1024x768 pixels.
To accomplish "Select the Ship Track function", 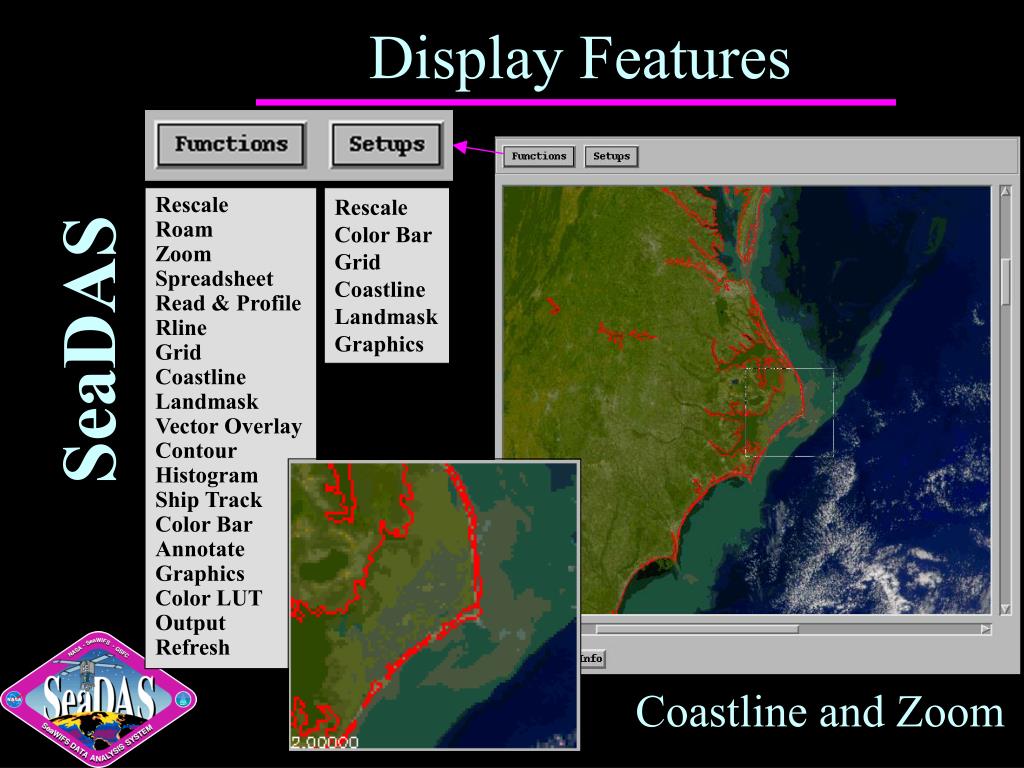I will click(x=208, y=500).
